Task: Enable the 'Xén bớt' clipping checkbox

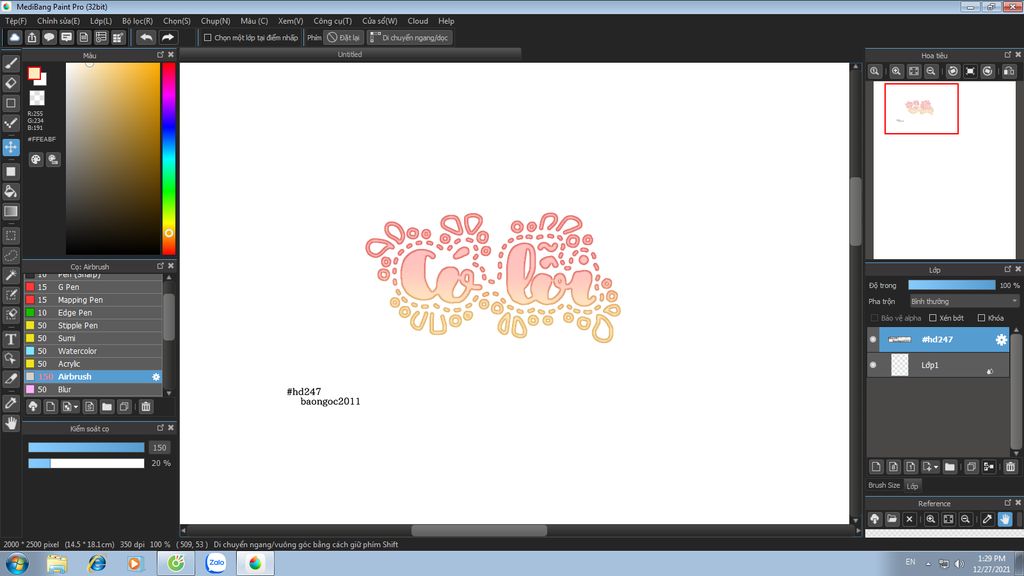Action: coord(933,318)
